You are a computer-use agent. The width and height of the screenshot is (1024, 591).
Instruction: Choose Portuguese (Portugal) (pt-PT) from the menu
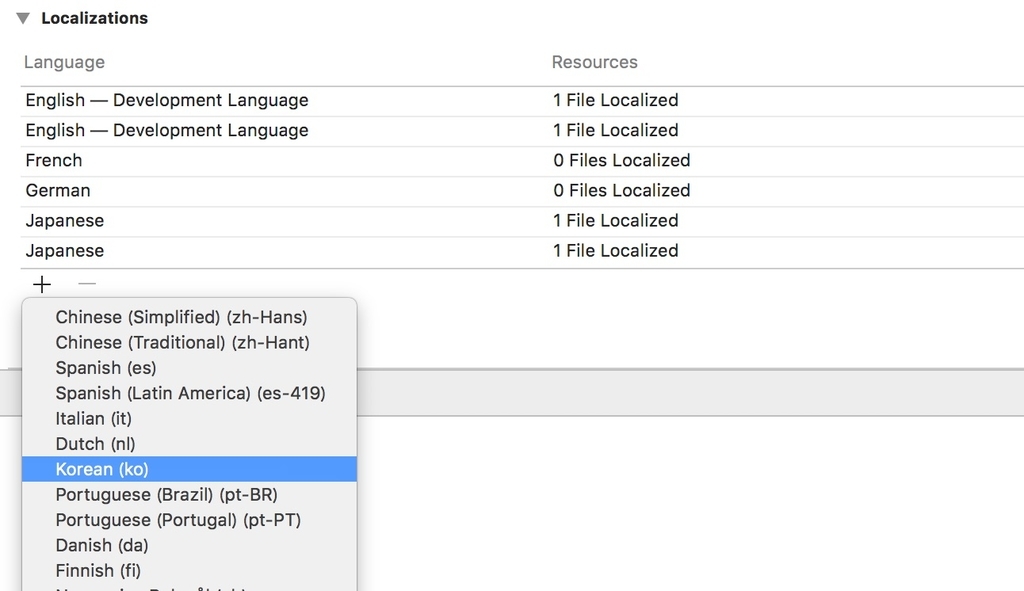coord(189,520)
